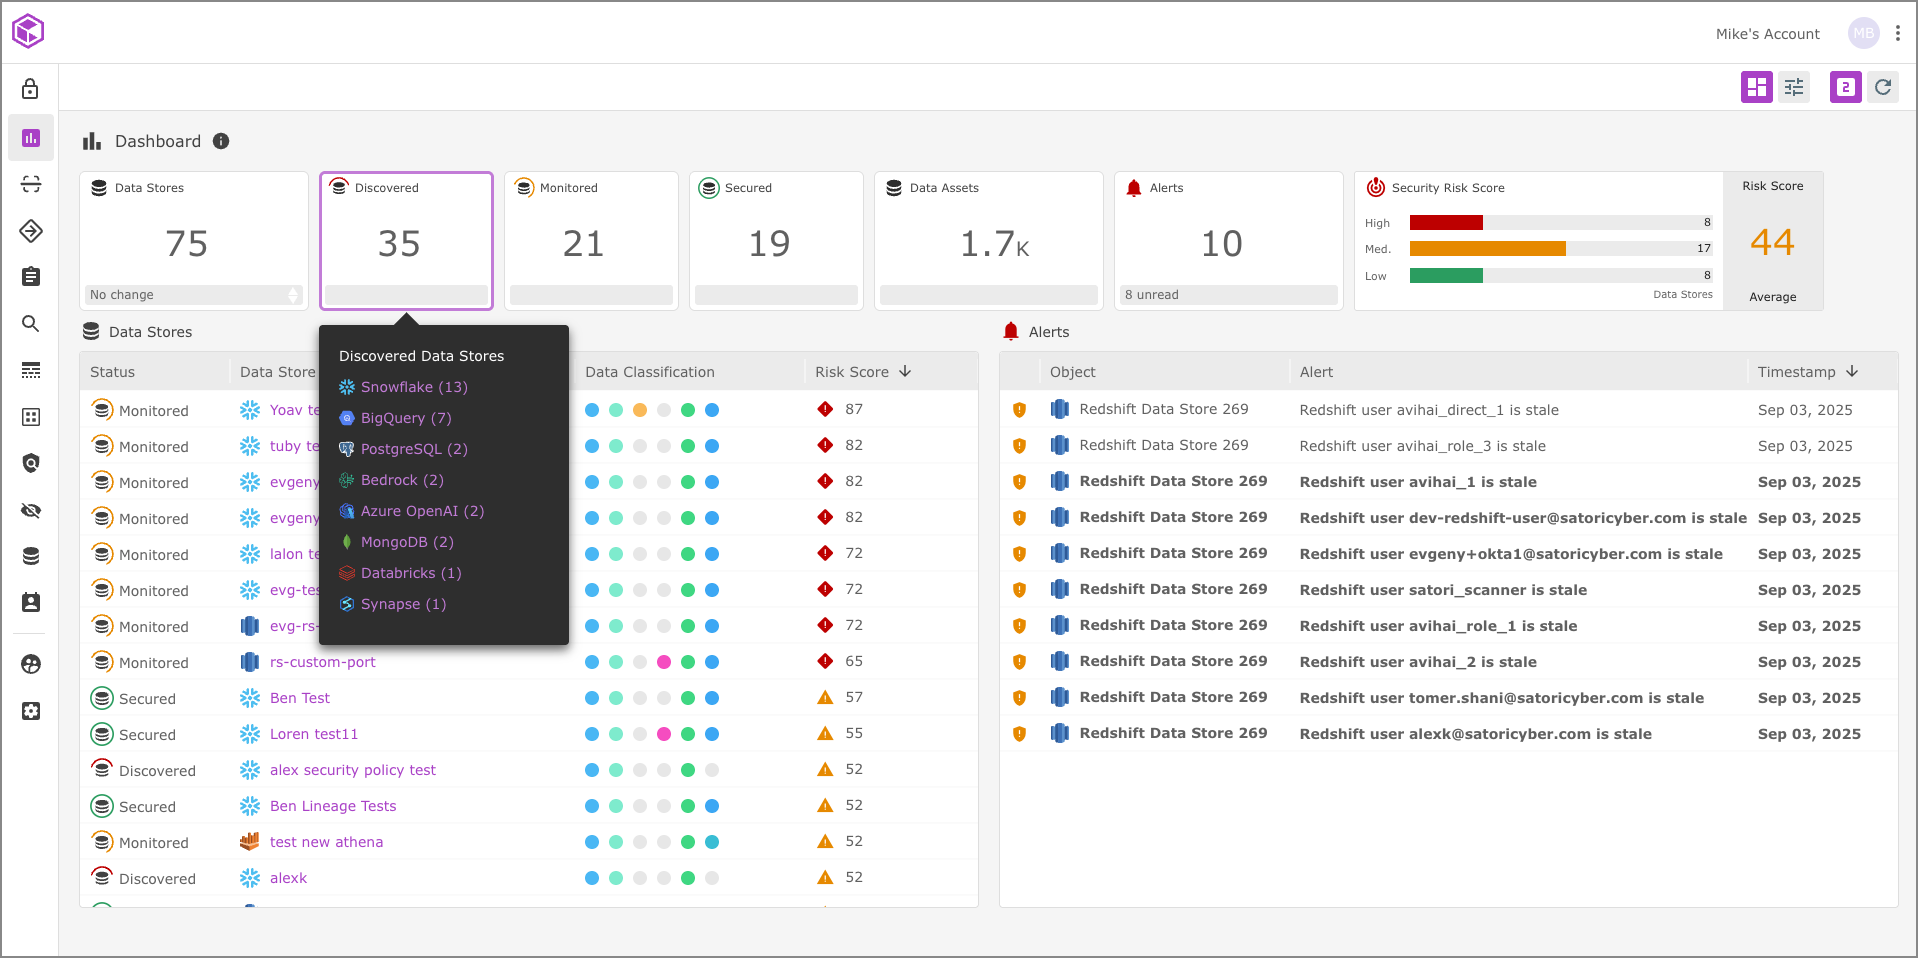The height and width of the screenshot is (958, 1918).
Task: Select Snowflake (13) in Discovered Data Stores popup
Action: (x=413, y=387)
